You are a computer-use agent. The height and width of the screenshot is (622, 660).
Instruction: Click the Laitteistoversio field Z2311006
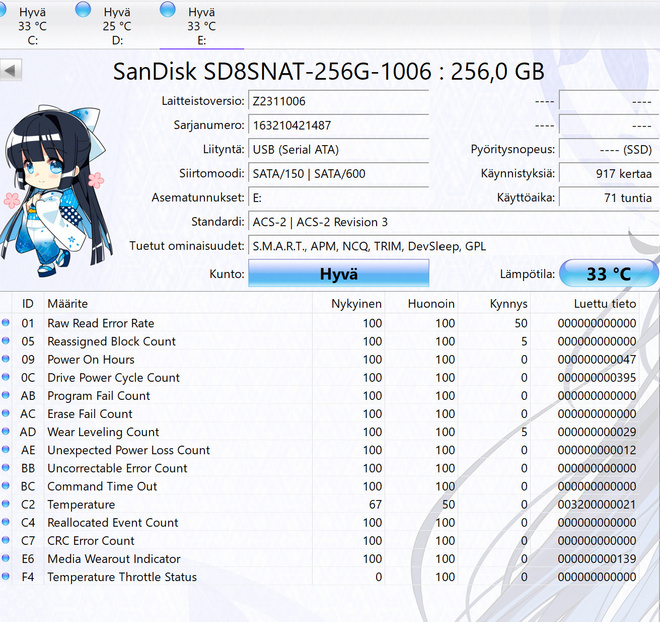(x=338, y=101)
